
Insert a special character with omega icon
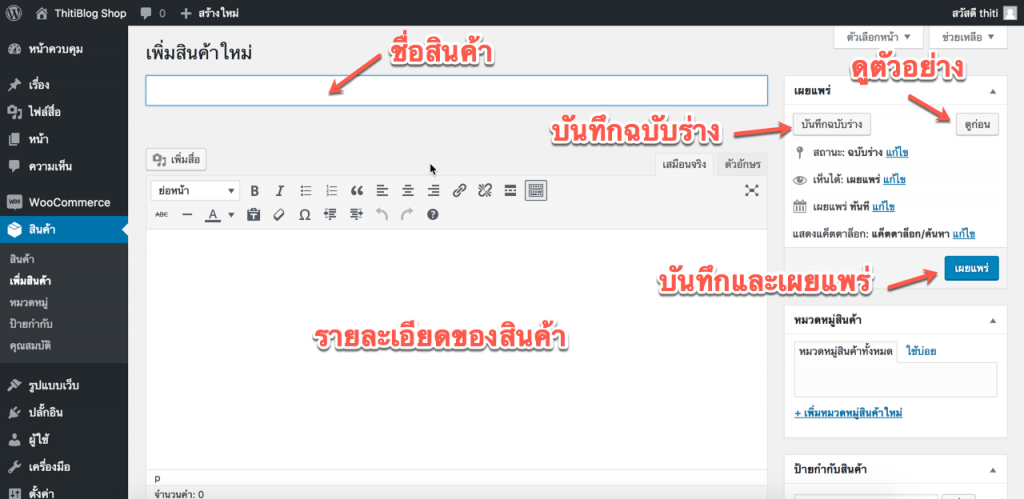tap(304, 214)
